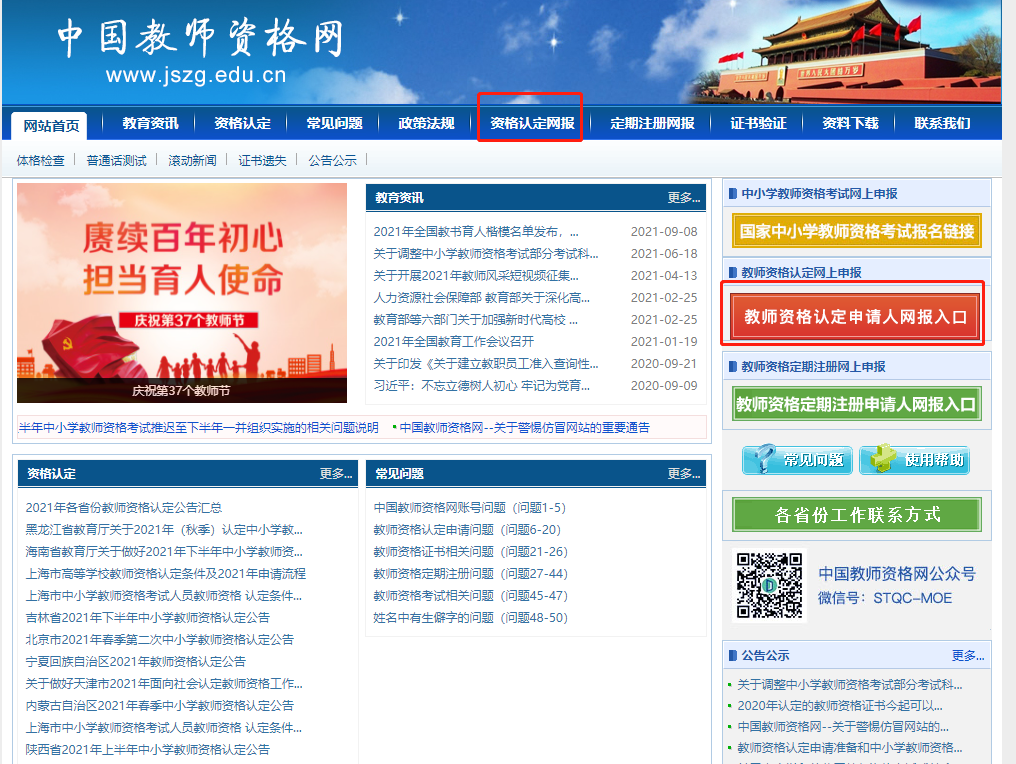Screen dimensions: 1016x764
Task: Click 教师资格认定申请人网报入口 red button
Action: (855, 316)
